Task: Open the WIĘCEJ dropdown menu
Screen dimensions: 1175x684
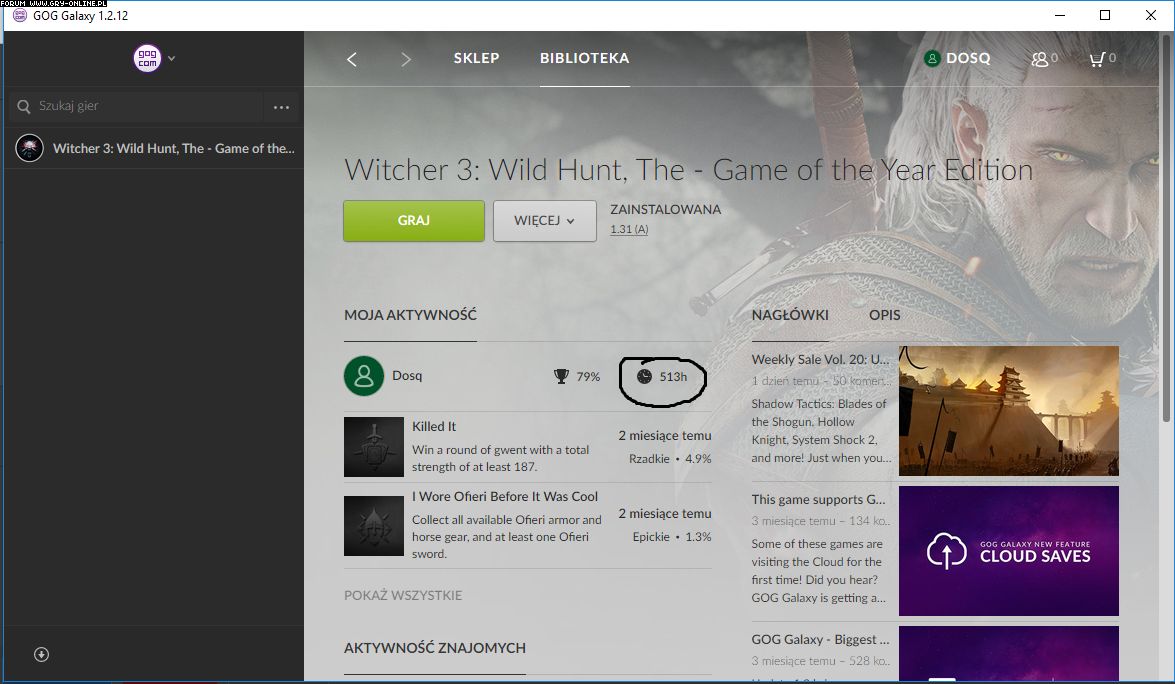Action: [544, 221]
